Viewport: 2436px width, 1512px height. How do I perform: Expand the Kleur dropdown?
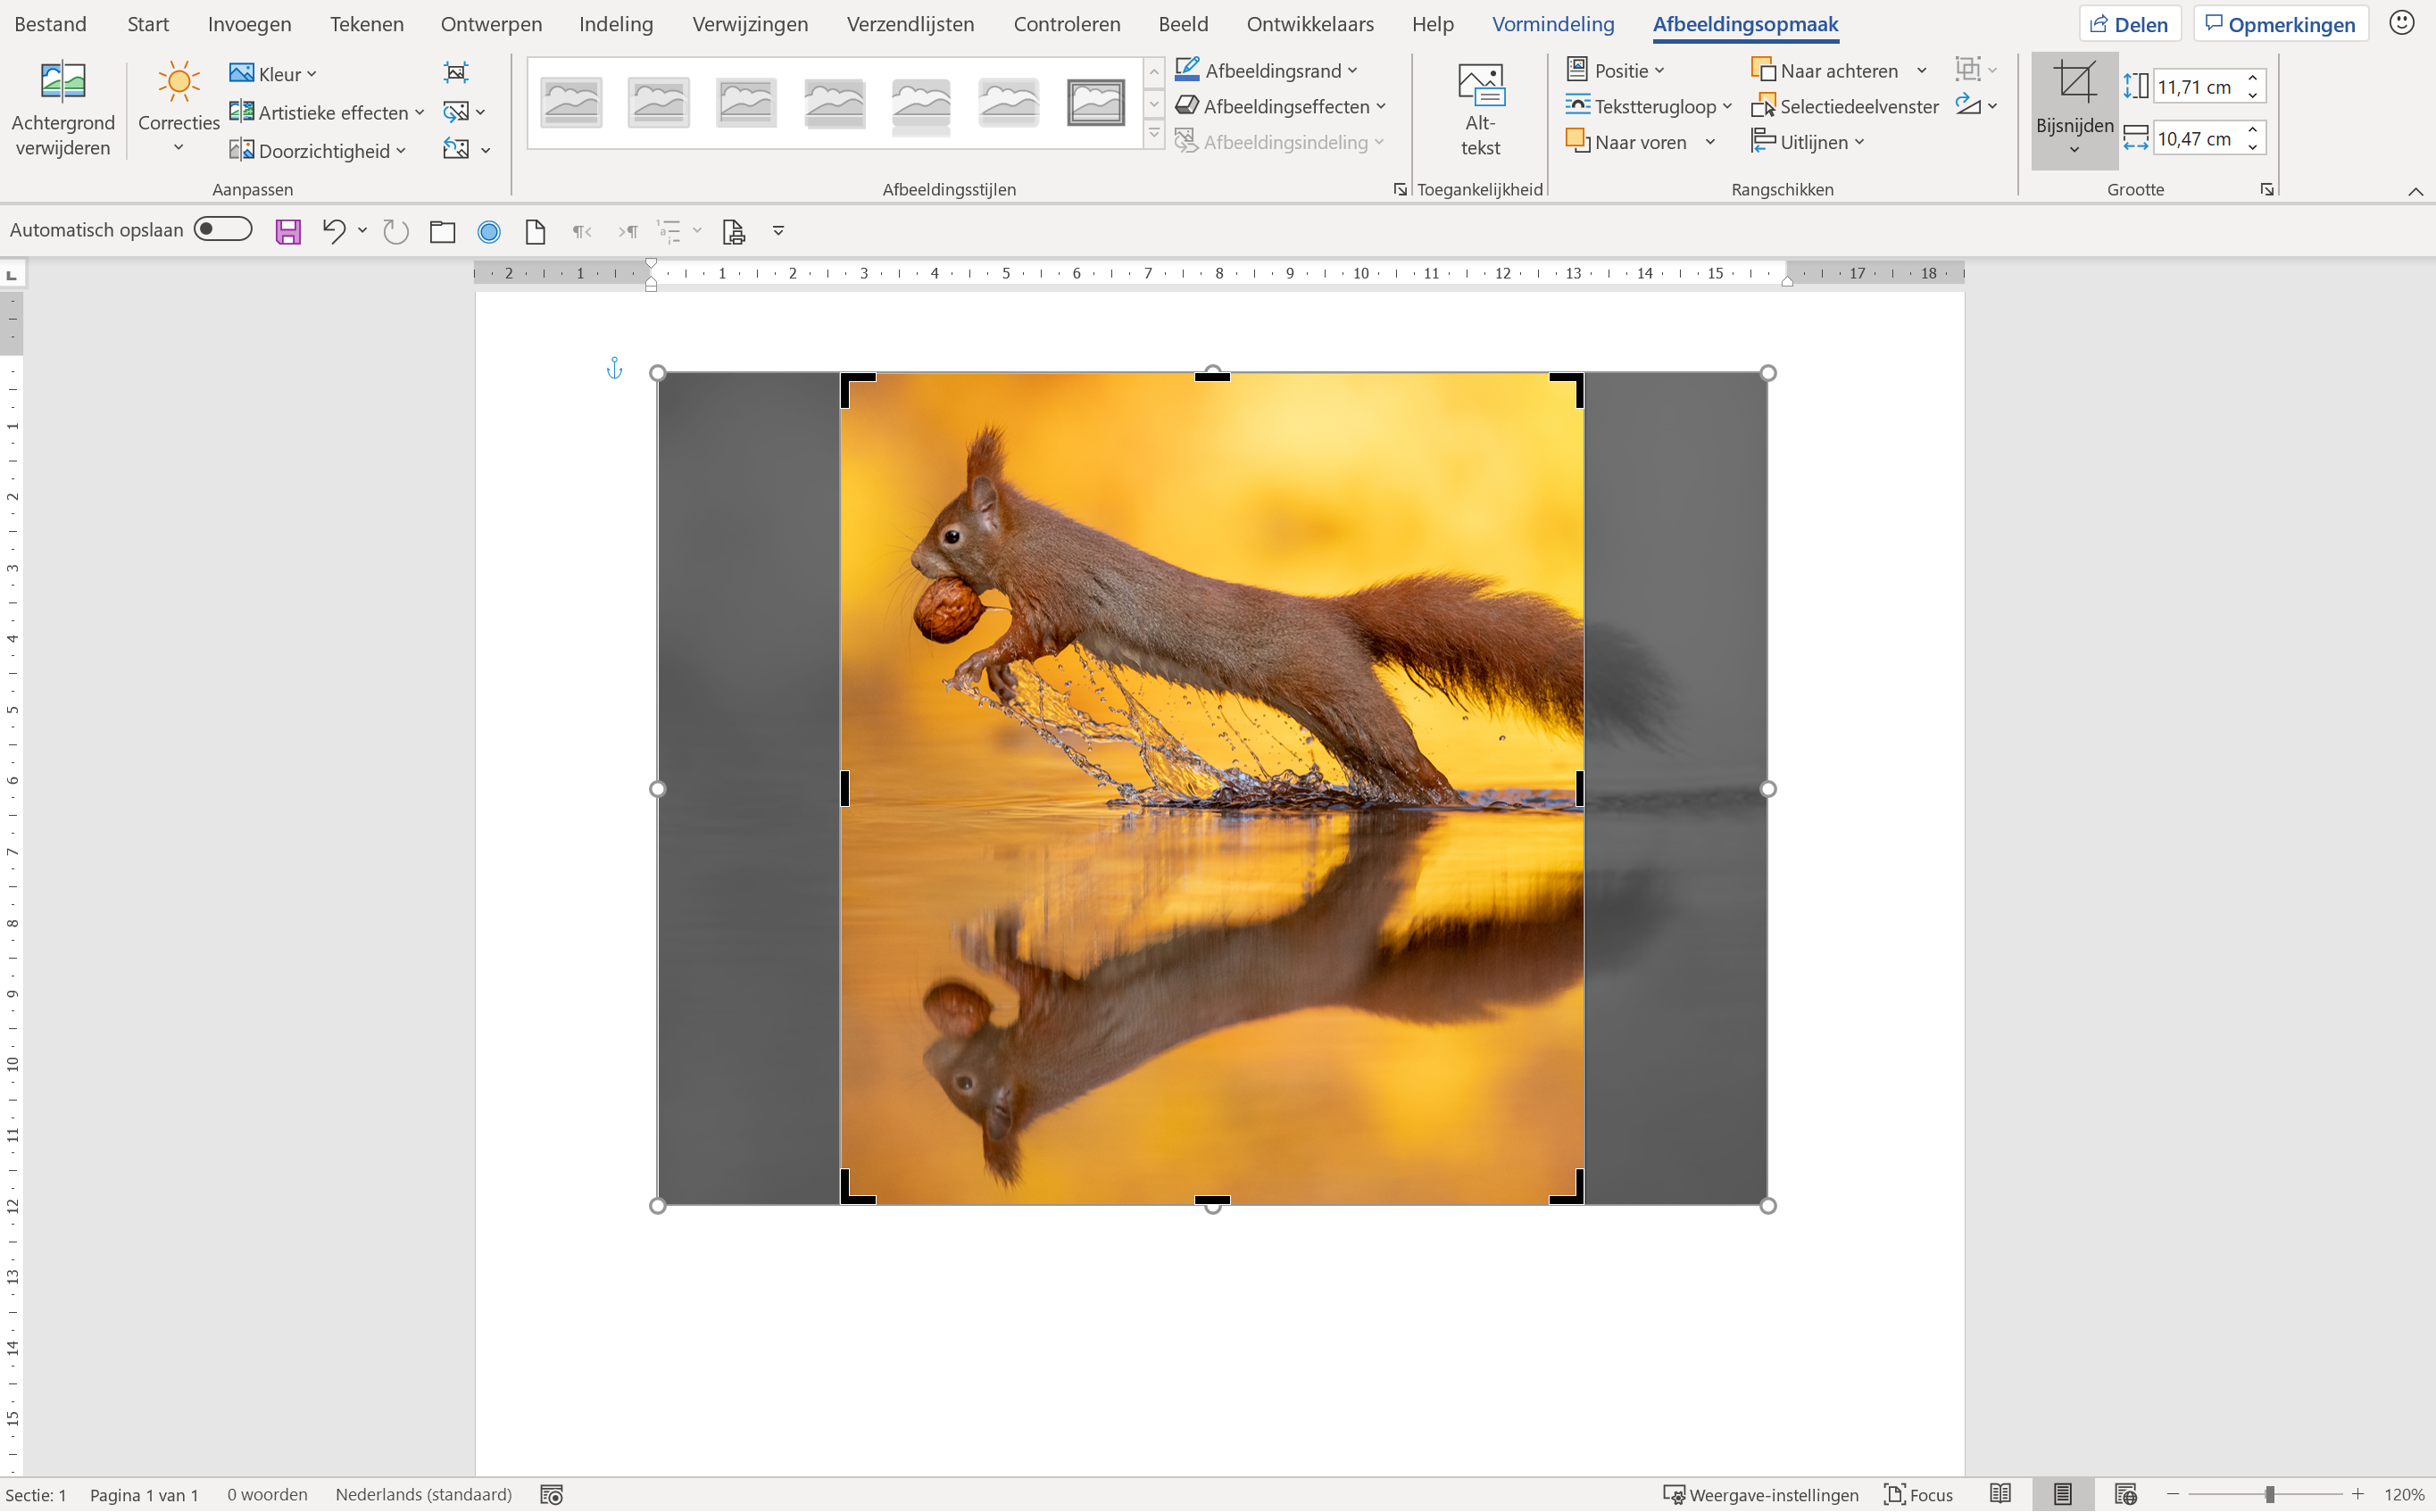[x=273, y=74]
